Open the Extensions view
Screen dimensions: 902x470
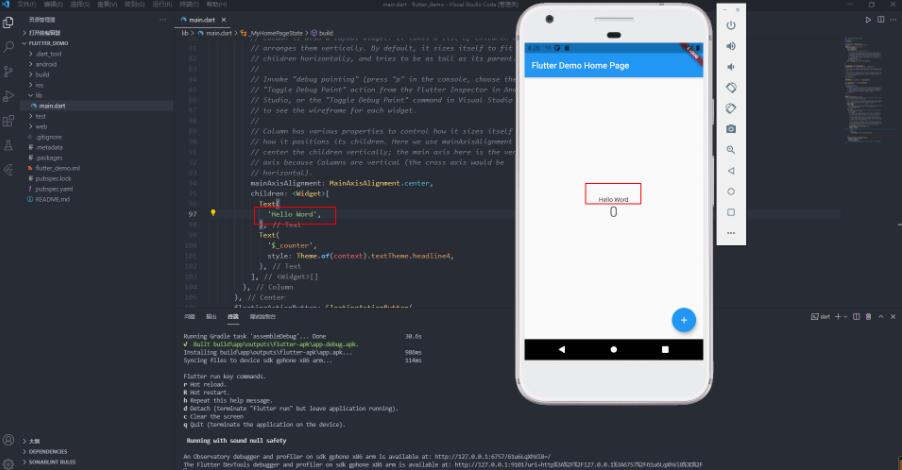(8, 121)
